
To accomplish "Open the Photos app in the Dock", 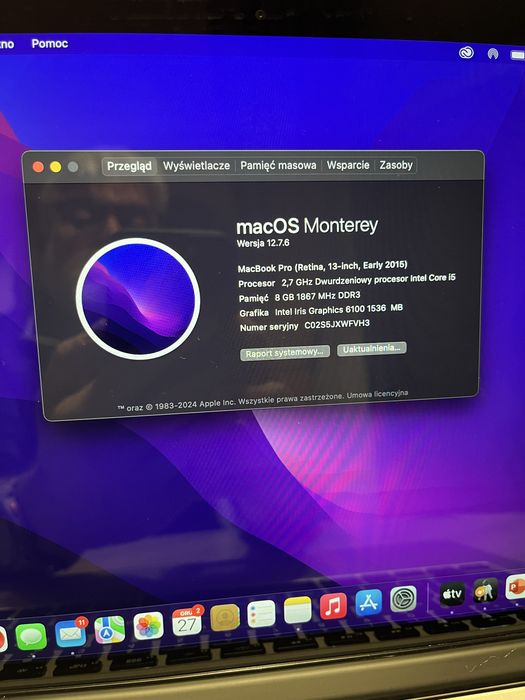I will [148, 626].
